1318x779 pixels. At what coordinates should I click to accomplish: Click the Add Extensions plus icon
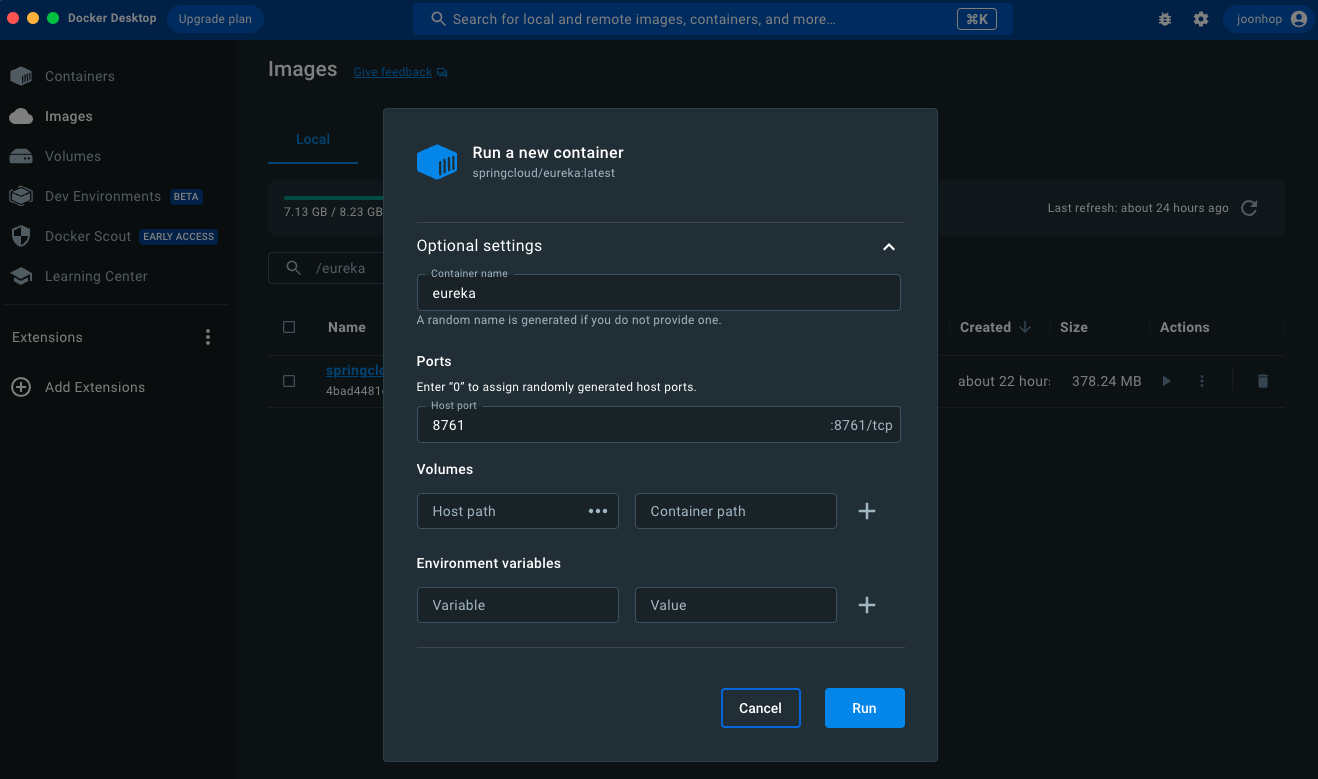[x=21, y=387]
